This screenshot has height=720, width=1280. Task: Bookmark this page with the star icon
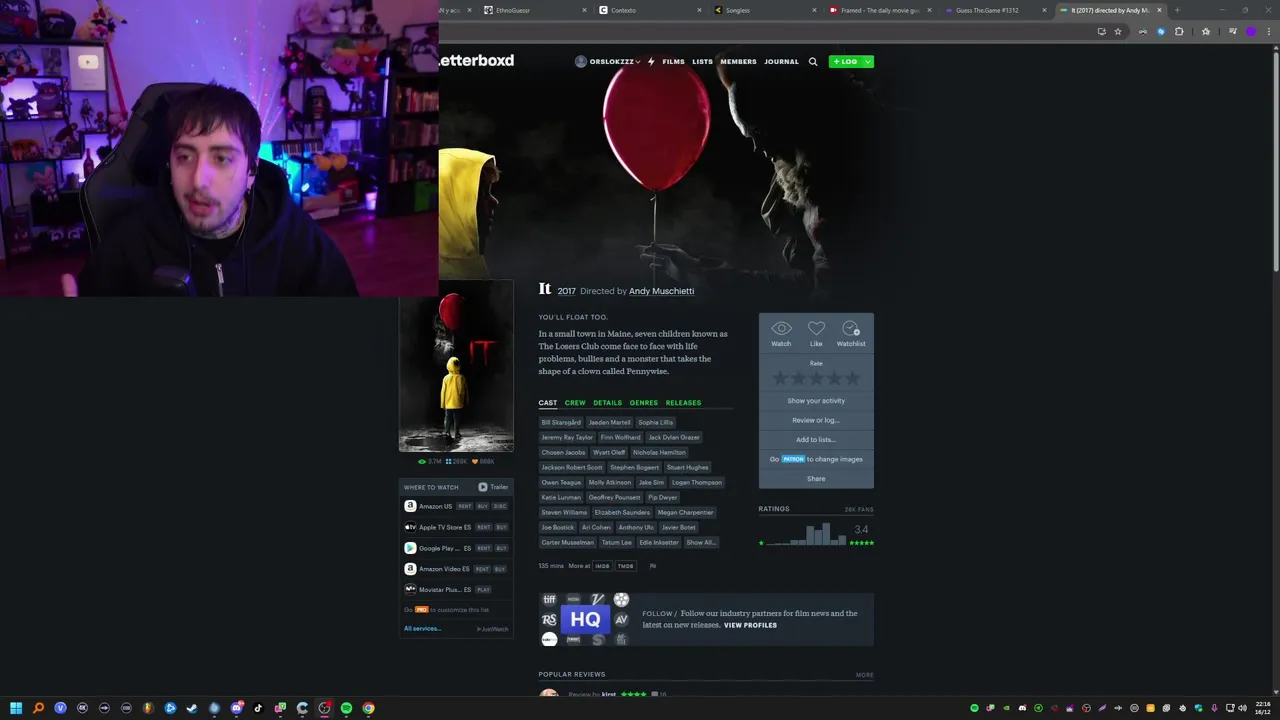pos(1118,32)
